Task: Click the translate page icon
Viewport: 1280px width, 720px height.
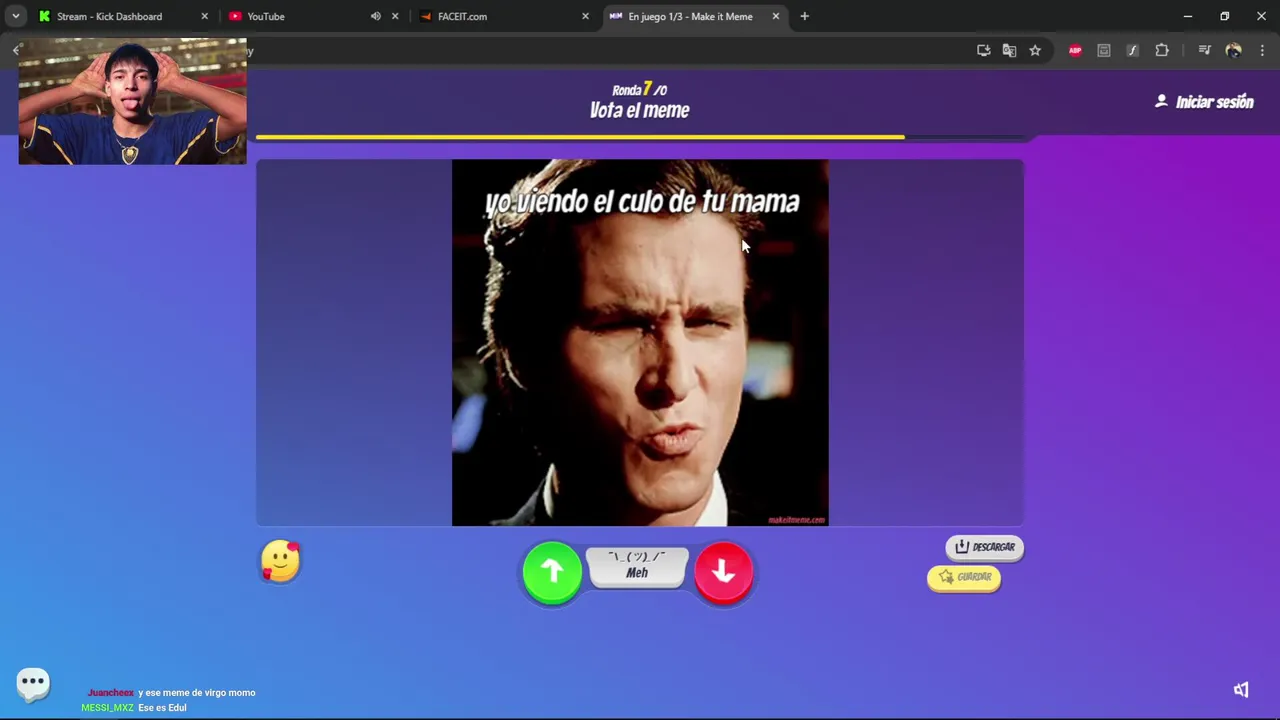Action: (1009, 50)
